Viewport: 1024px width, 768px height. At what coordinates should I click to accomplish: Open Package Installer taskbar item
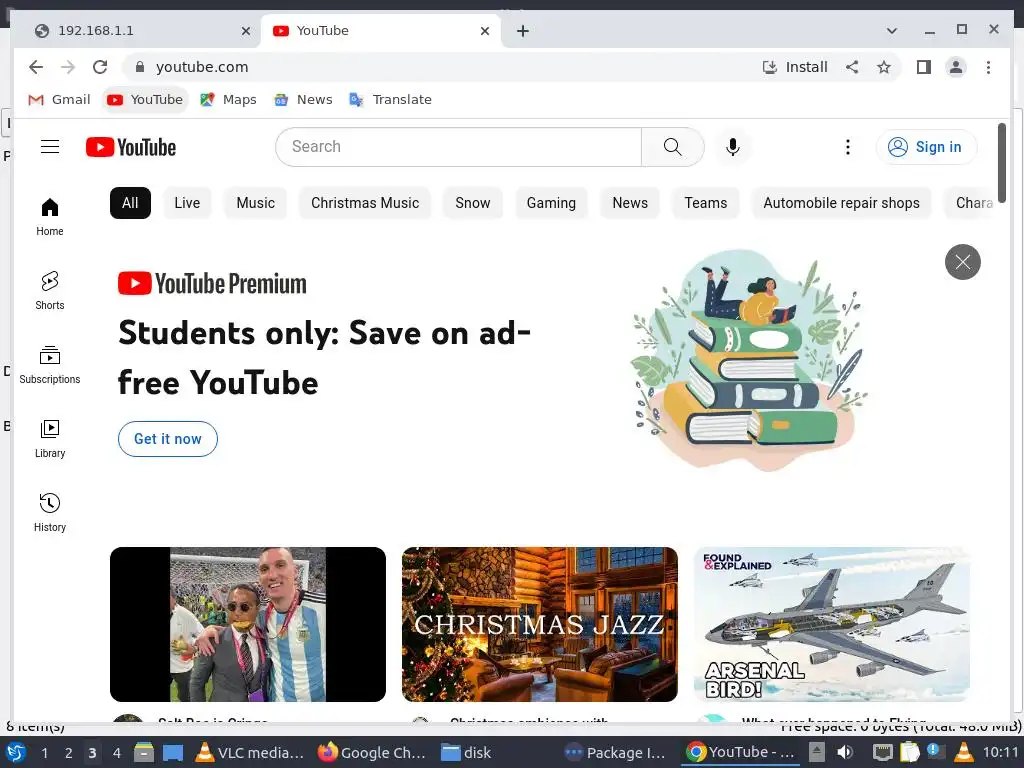[615, 753]
